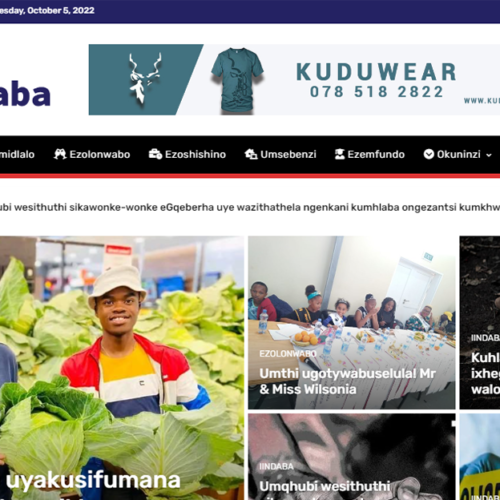Screen dimensions: 500x500
Task: Open the uyakusifumana featured headline
Action: 93,480
